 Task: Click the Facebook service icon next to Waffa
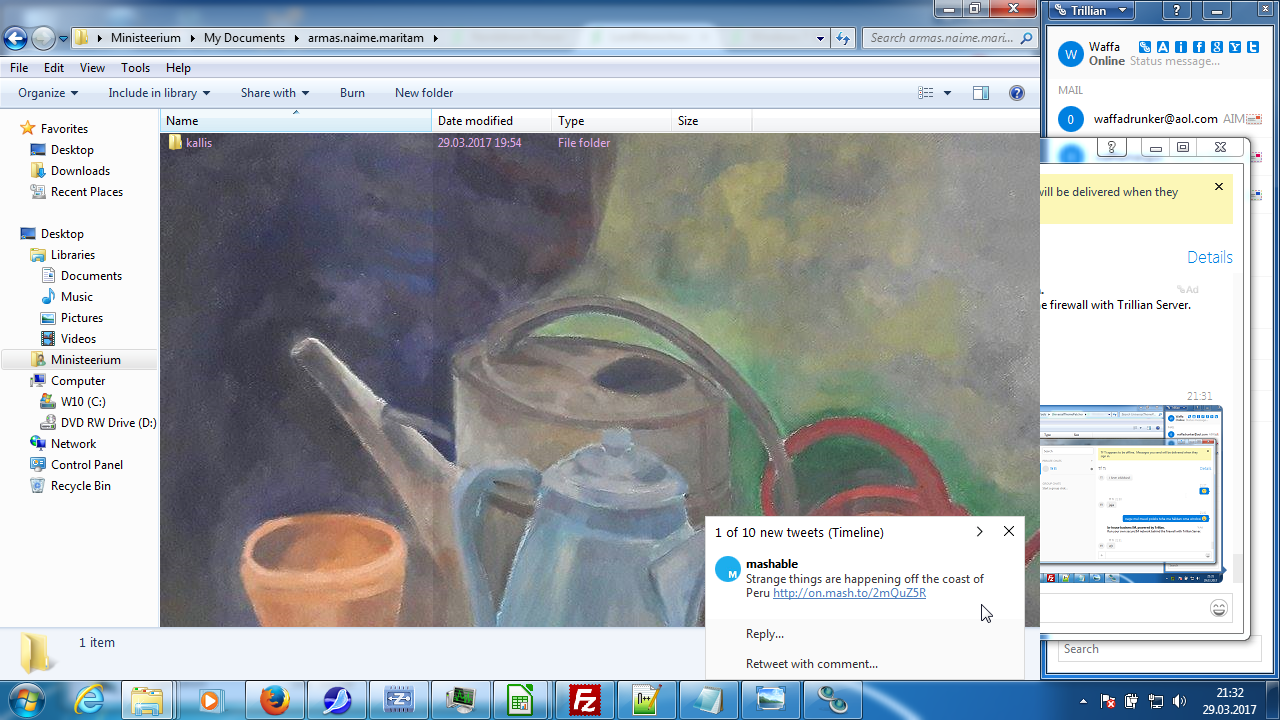pos(1199,47)
